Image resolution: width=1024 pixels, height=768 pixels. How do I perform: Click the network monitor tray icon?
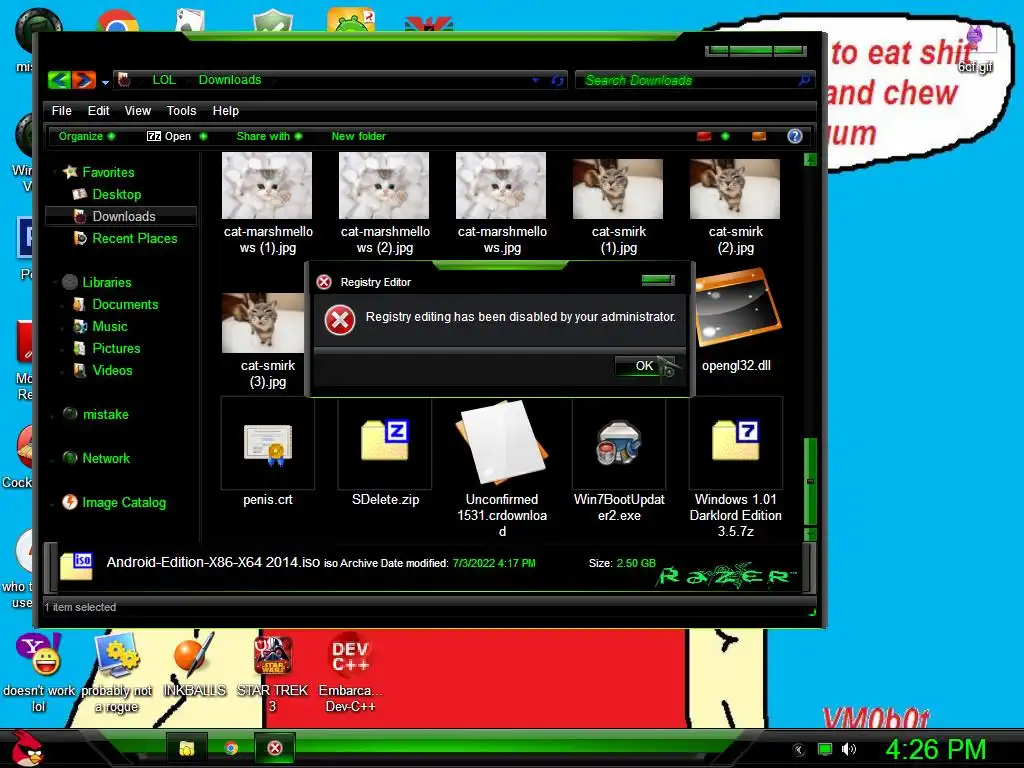click(x=825, y=749)
